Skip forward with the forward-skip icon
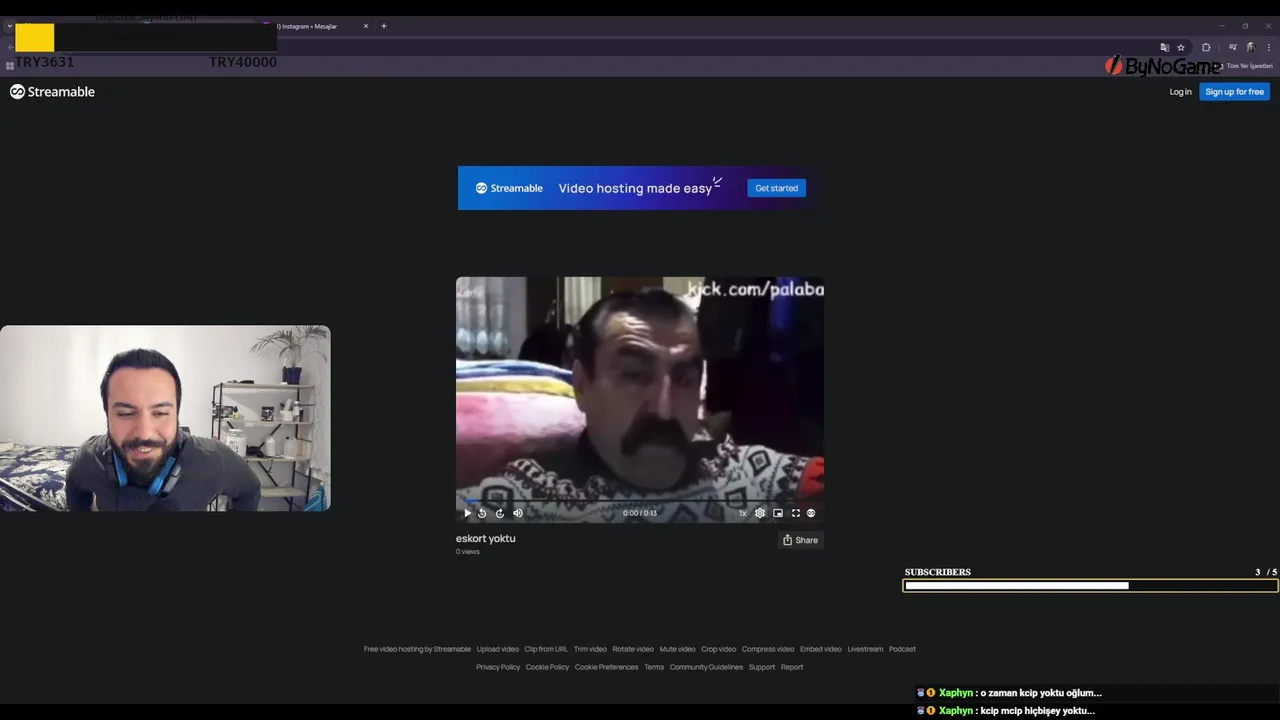This screenshot has width=1280, height=720. 500,513
